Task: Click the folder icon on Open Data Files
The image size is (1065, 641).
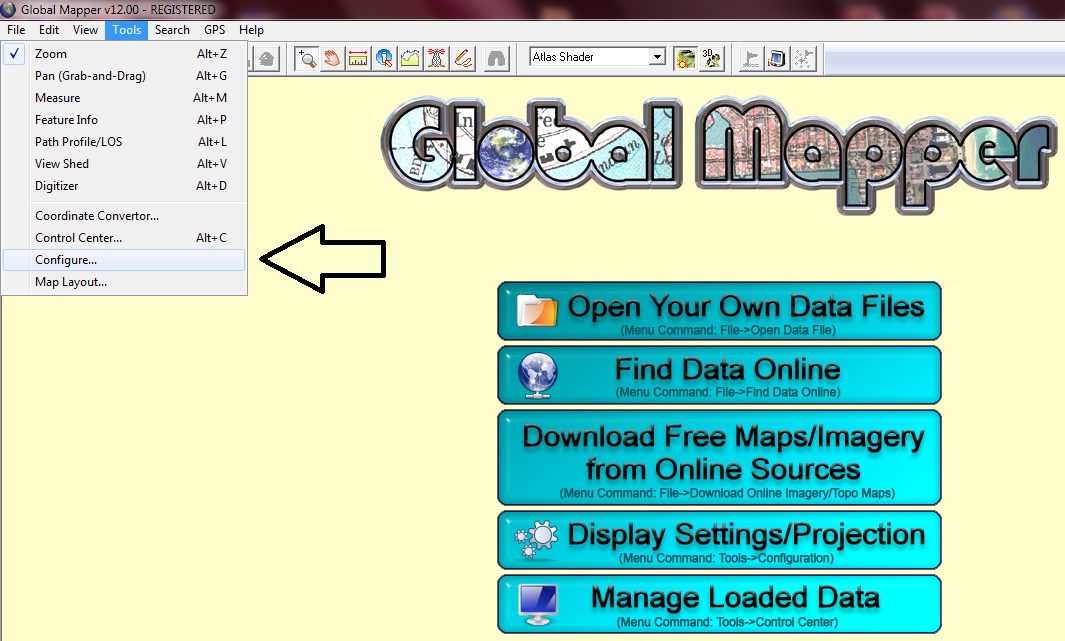Action: (x=537, y=311)
